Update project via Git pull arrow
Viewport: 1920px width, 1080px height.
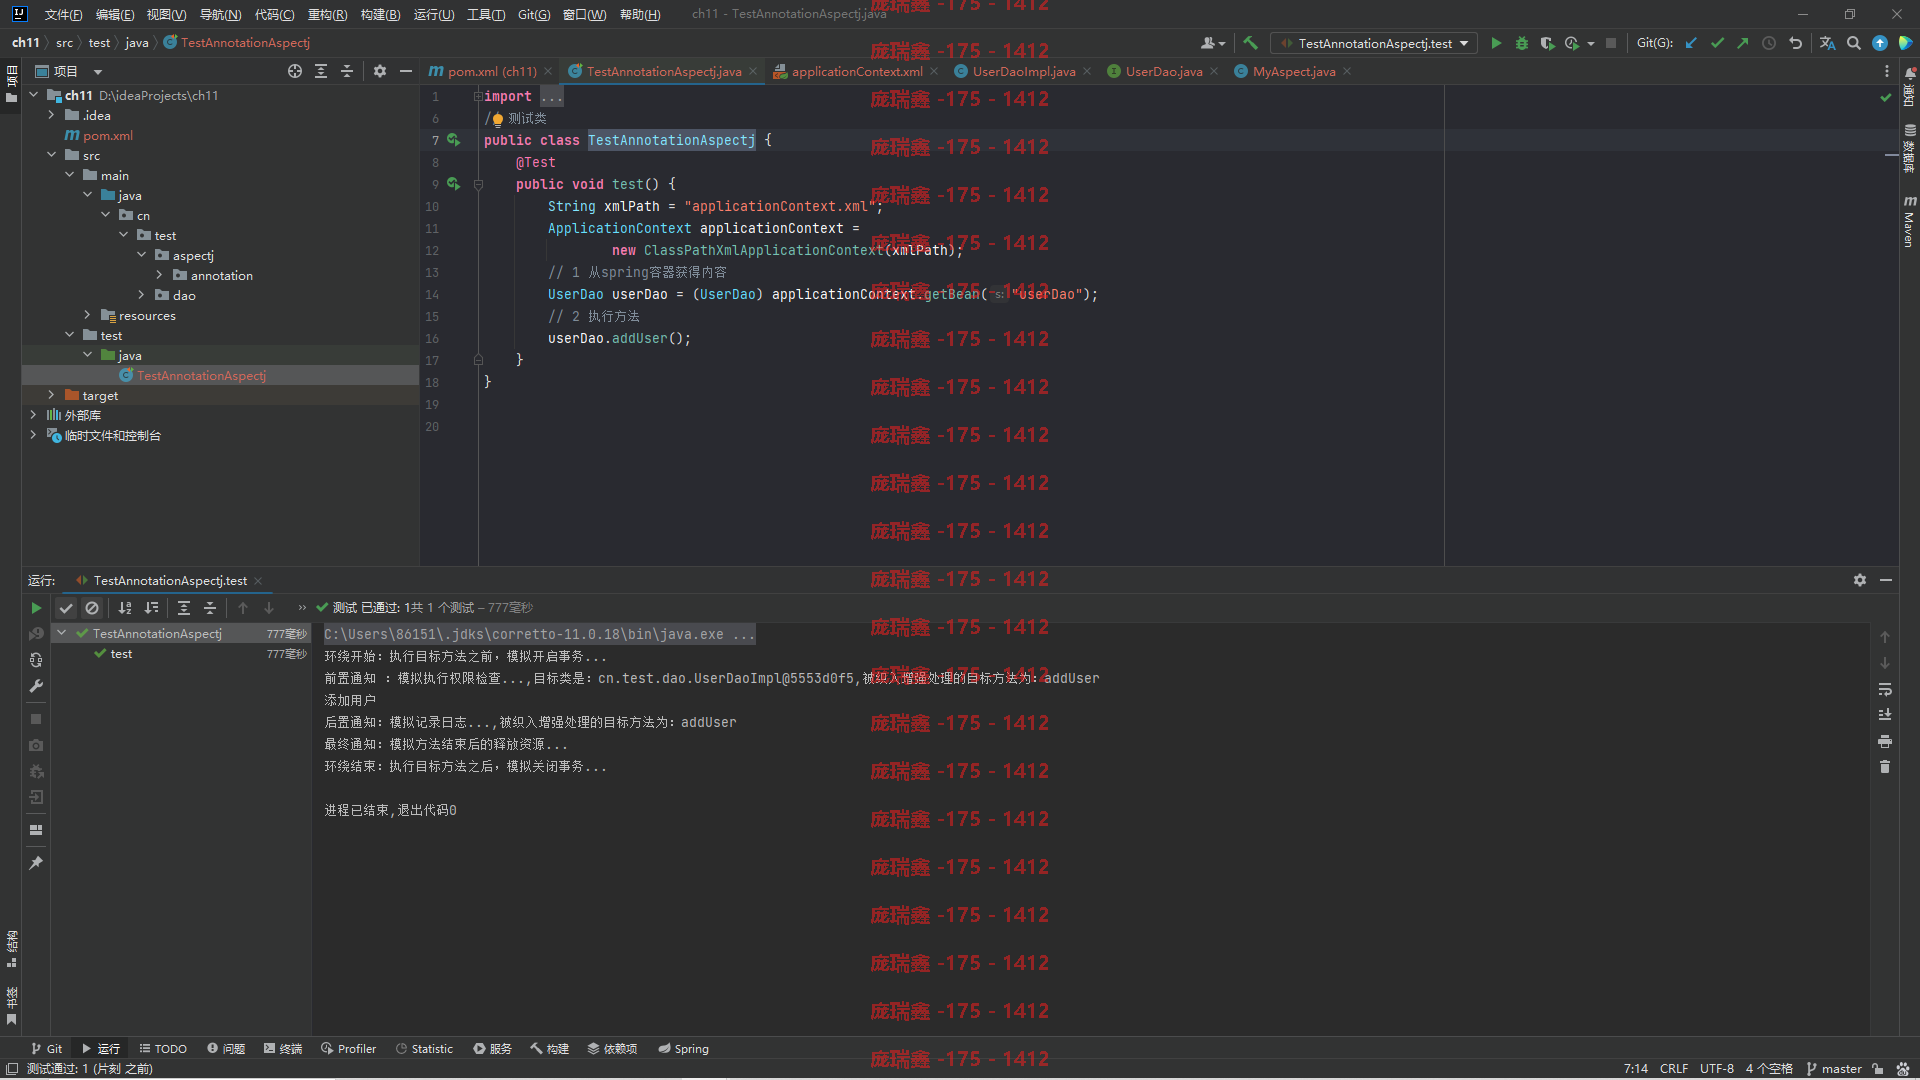(1691, 43)
